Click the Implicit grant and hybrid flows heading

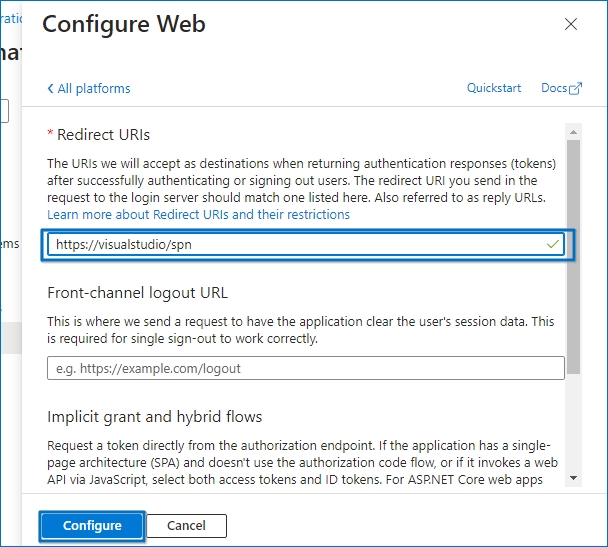coord(155,417)
